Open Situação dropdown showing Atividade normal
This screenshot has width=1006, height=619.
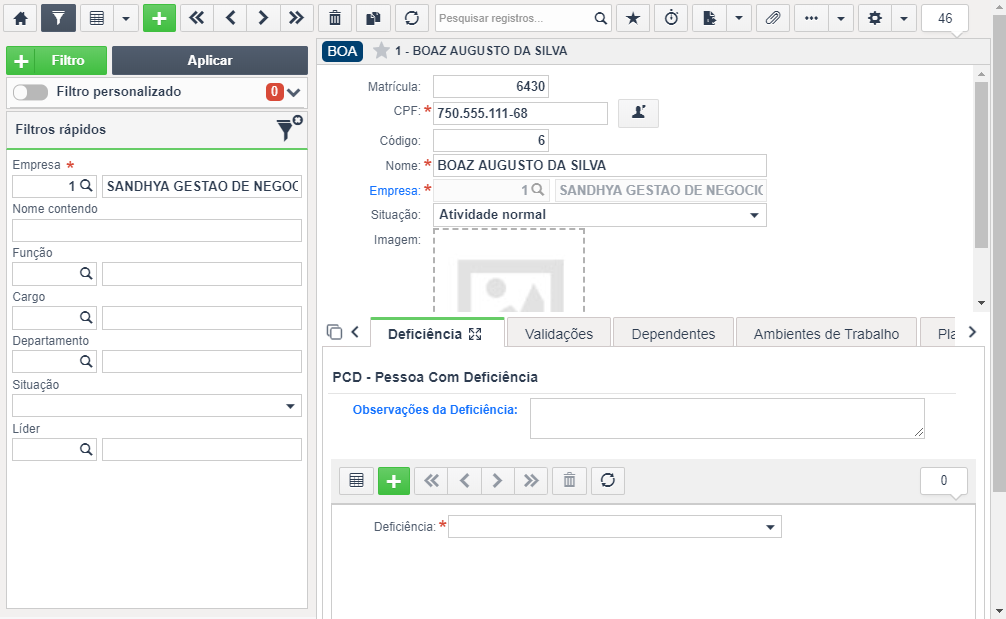600,215
